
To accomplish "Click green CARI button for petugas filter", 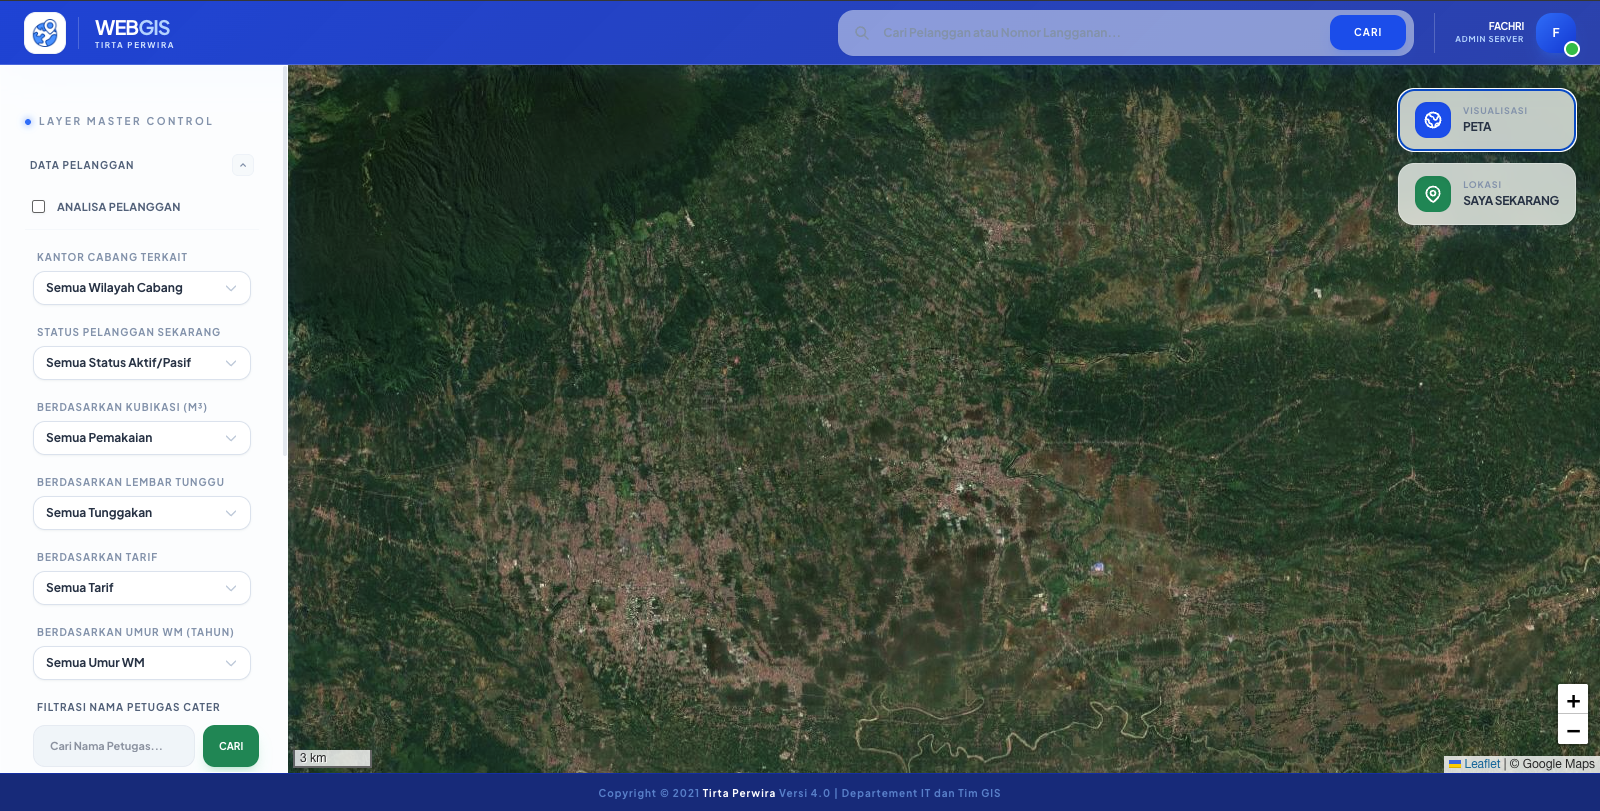I will click(x=231, y=746).
